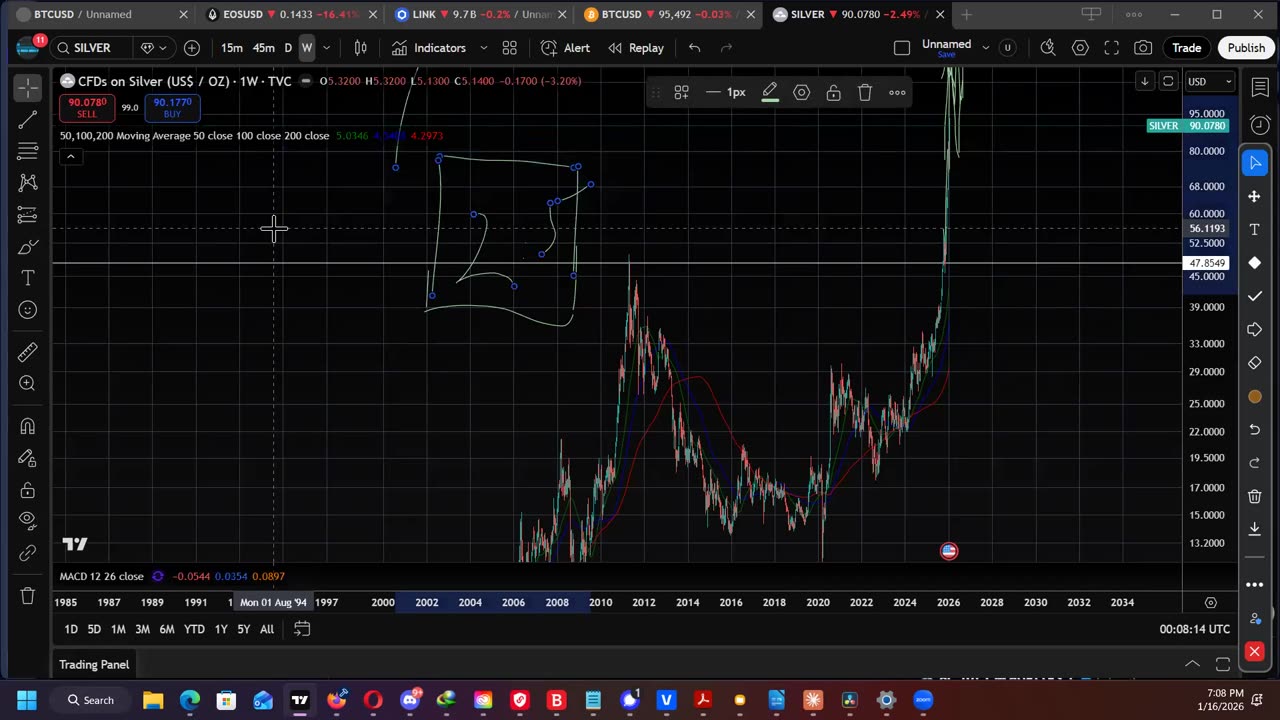Collapse the indicator legend chevron

[x=71, y=156]
